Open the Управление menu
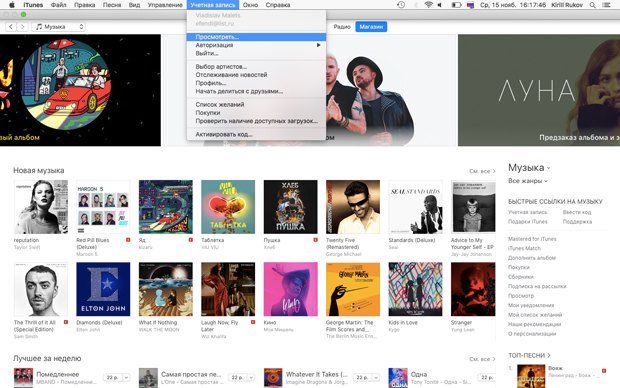 coord(165,5)
